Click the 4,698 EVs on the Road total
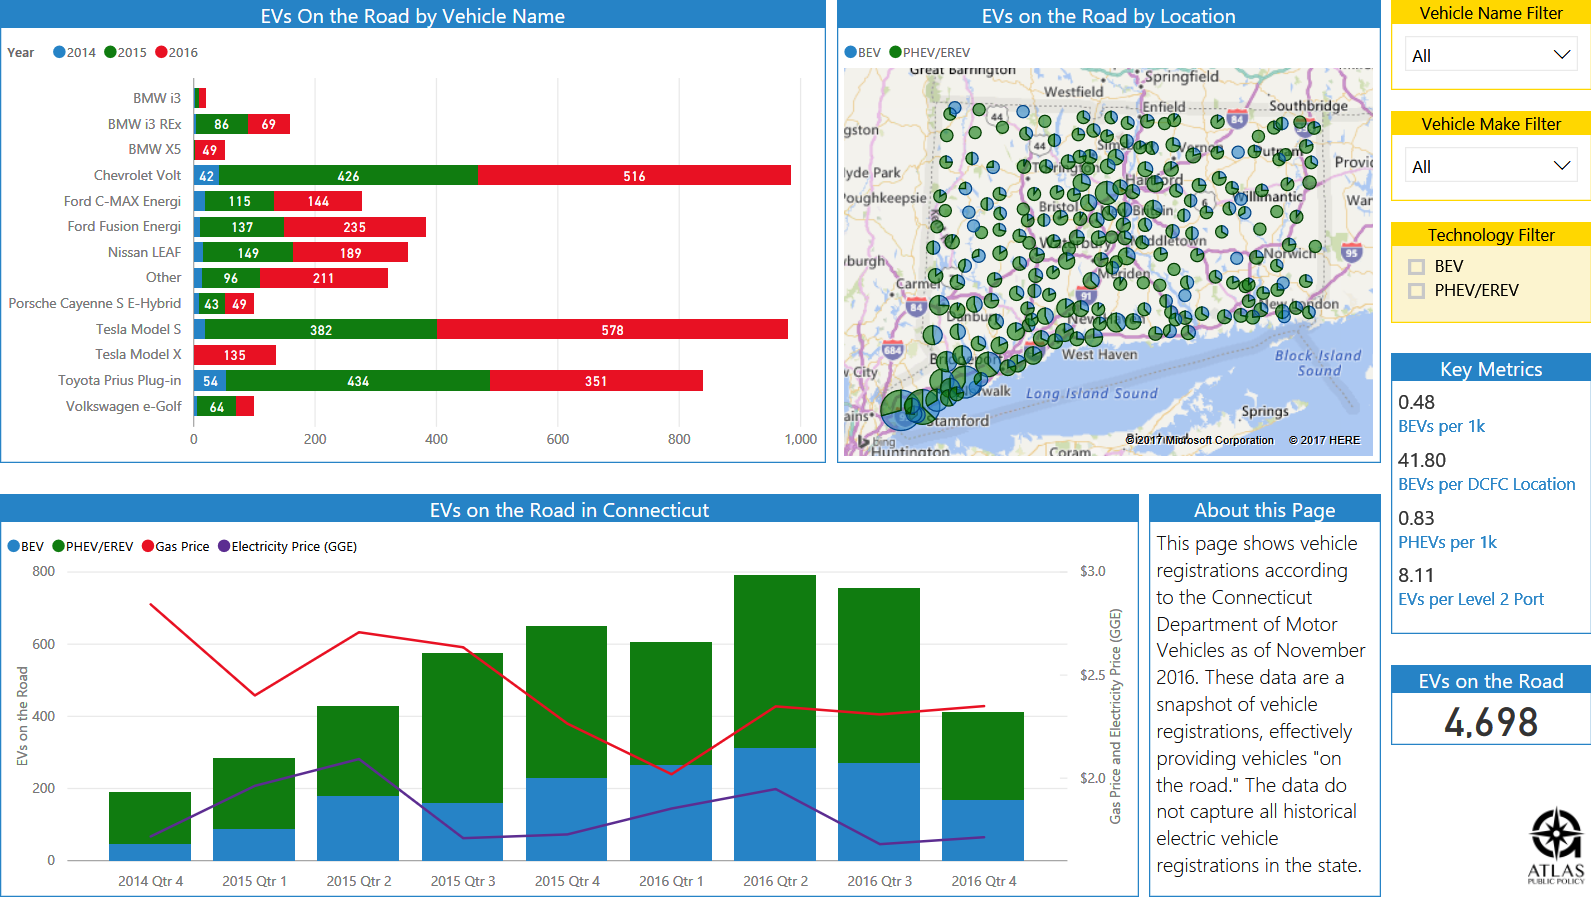The width and height of the screenshot is (1591, 897). [x=1490, y=721]
